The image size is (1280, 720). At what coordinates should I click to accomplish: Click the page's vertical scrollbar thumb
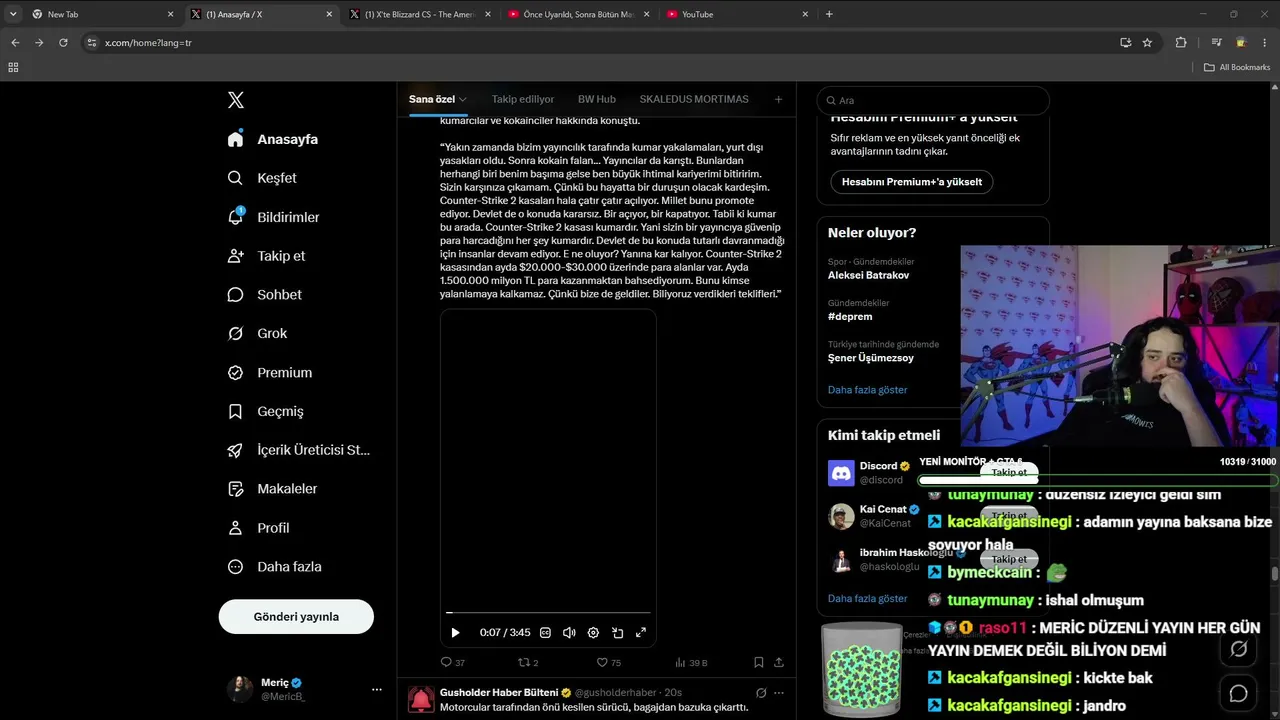point(1274,574)
